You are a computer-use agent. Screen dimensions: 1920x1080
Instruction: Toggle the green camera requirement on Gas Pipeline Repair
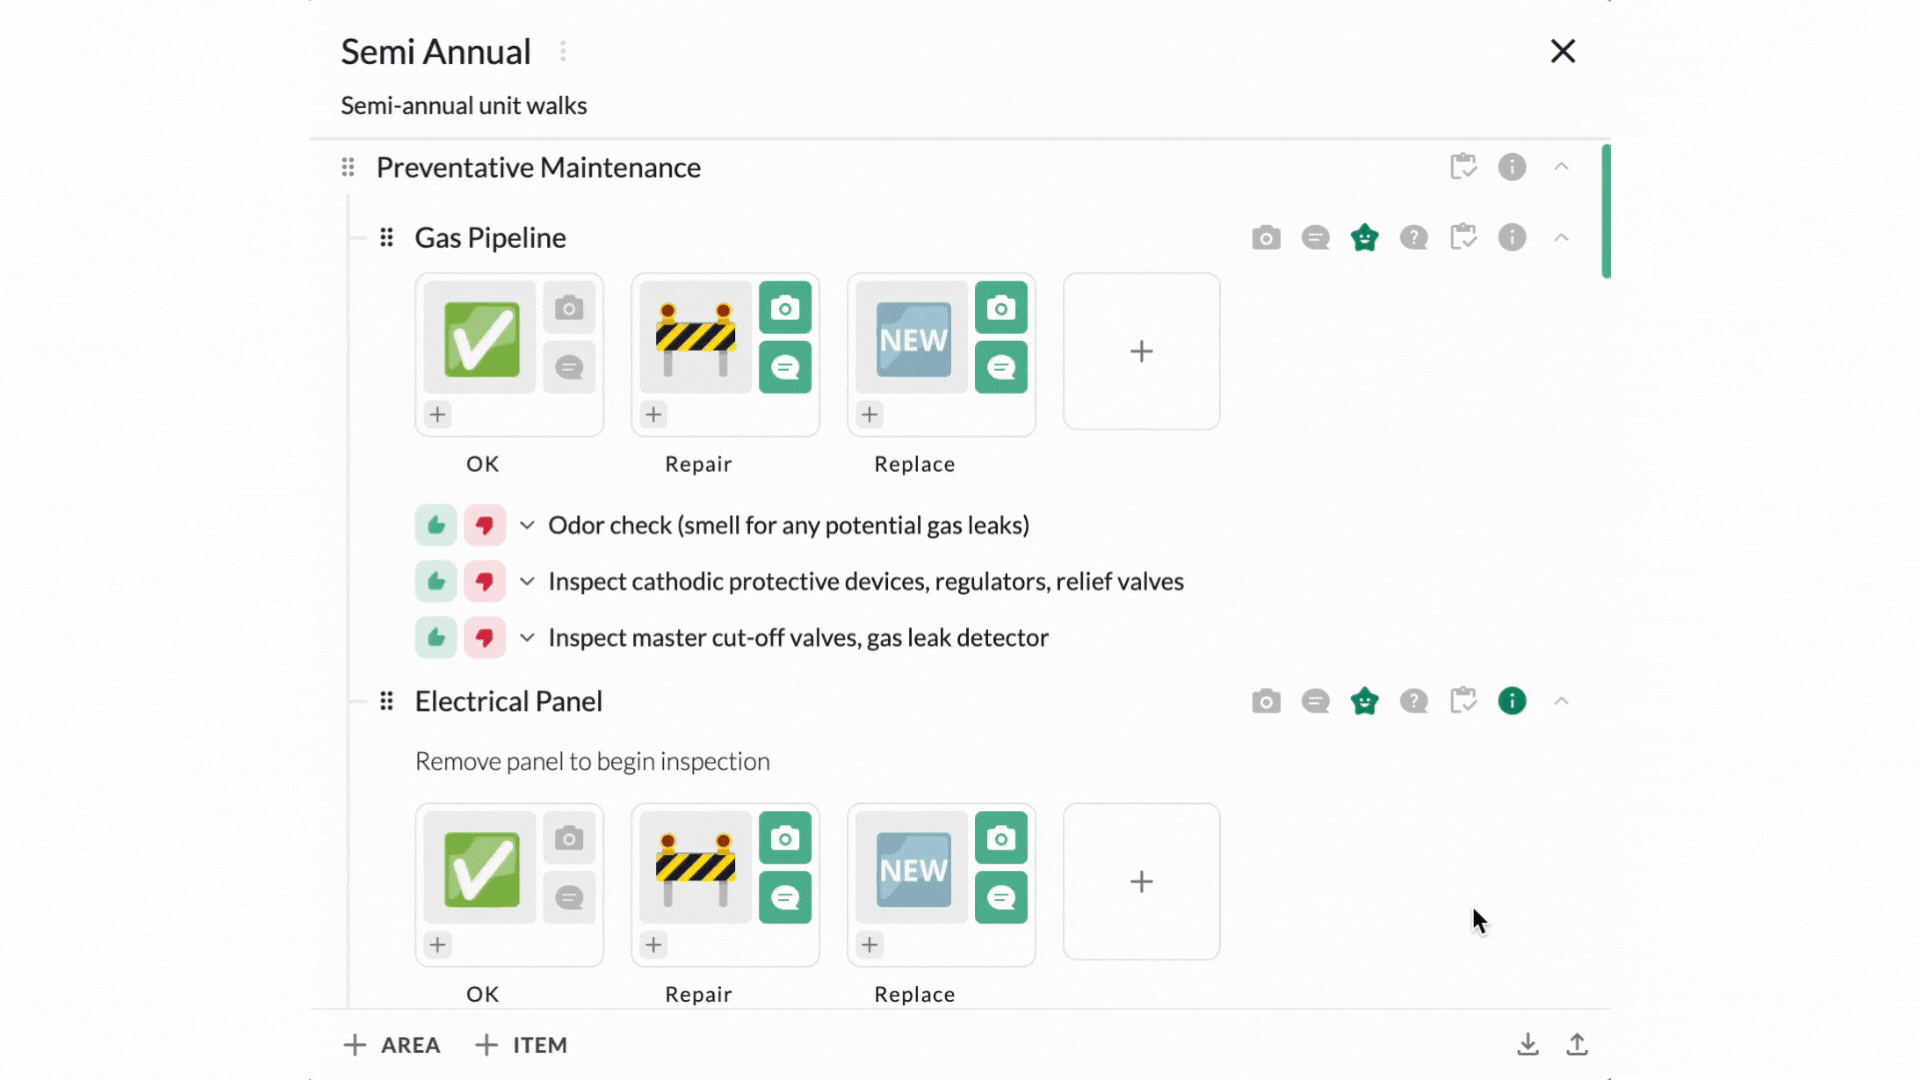[x=785, y=308]
